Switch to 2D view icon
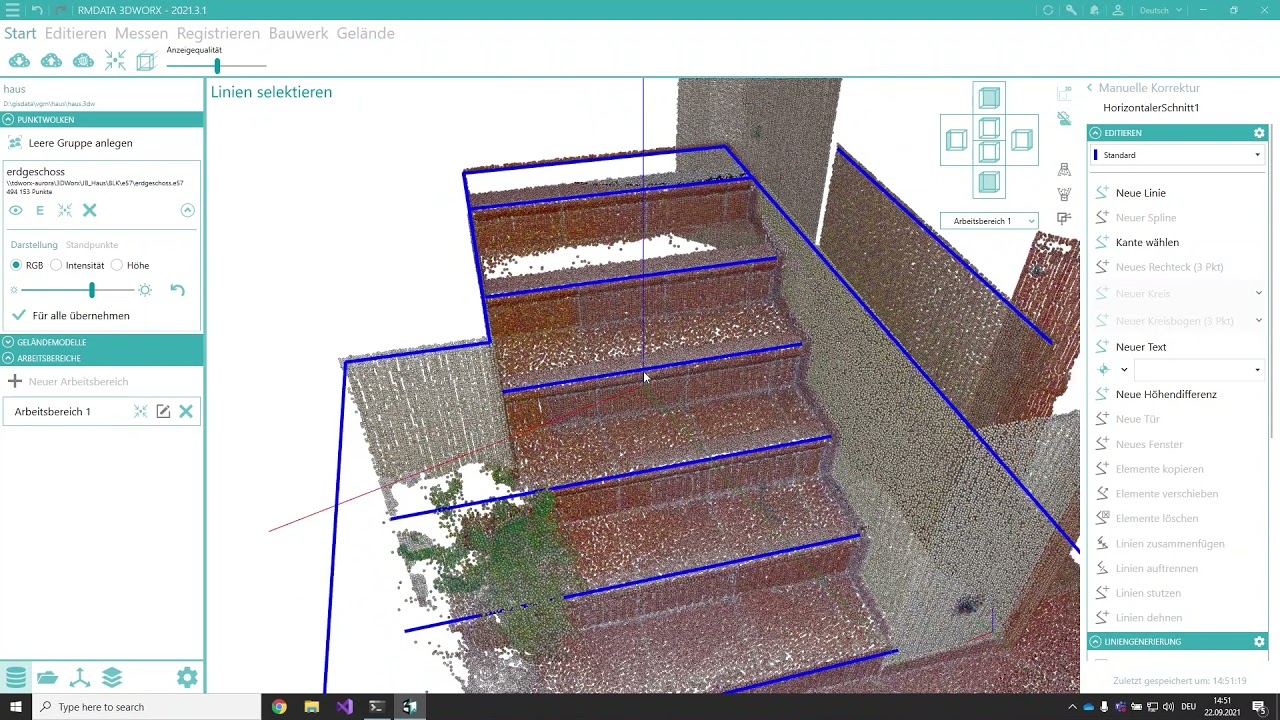 tap(1064, 94)
